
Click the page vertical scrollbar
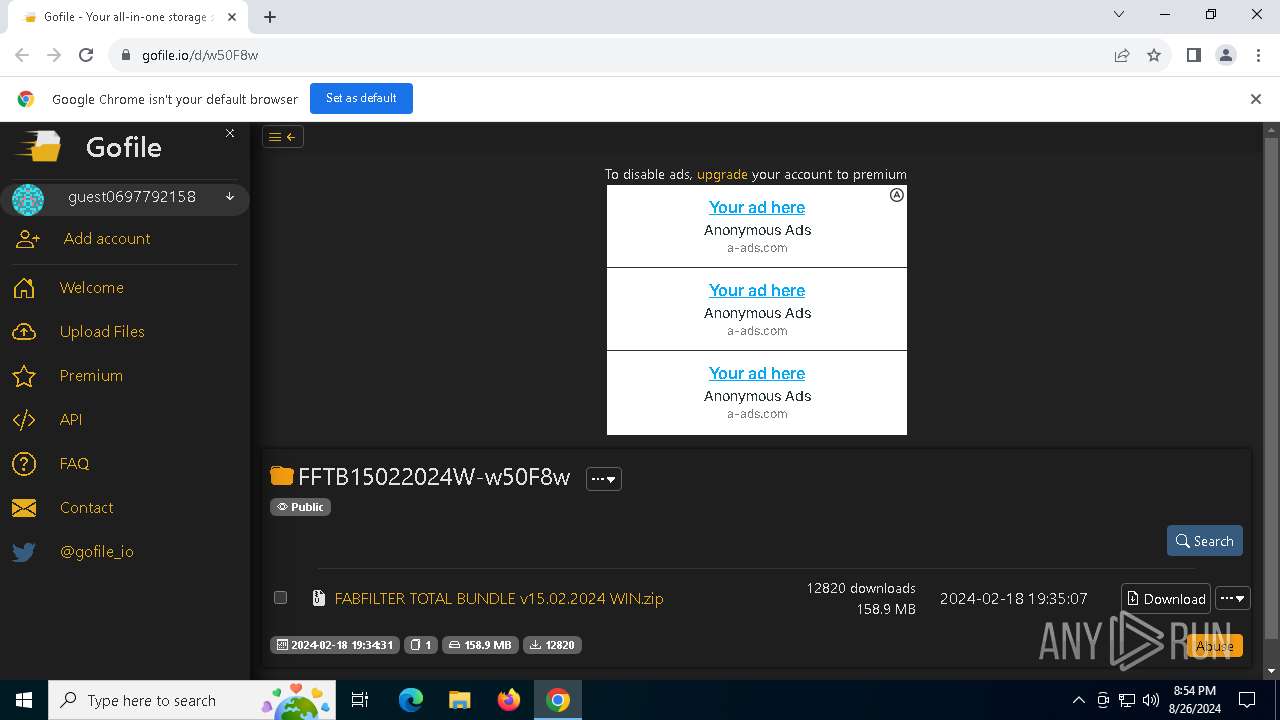(x=1271, y=388)
